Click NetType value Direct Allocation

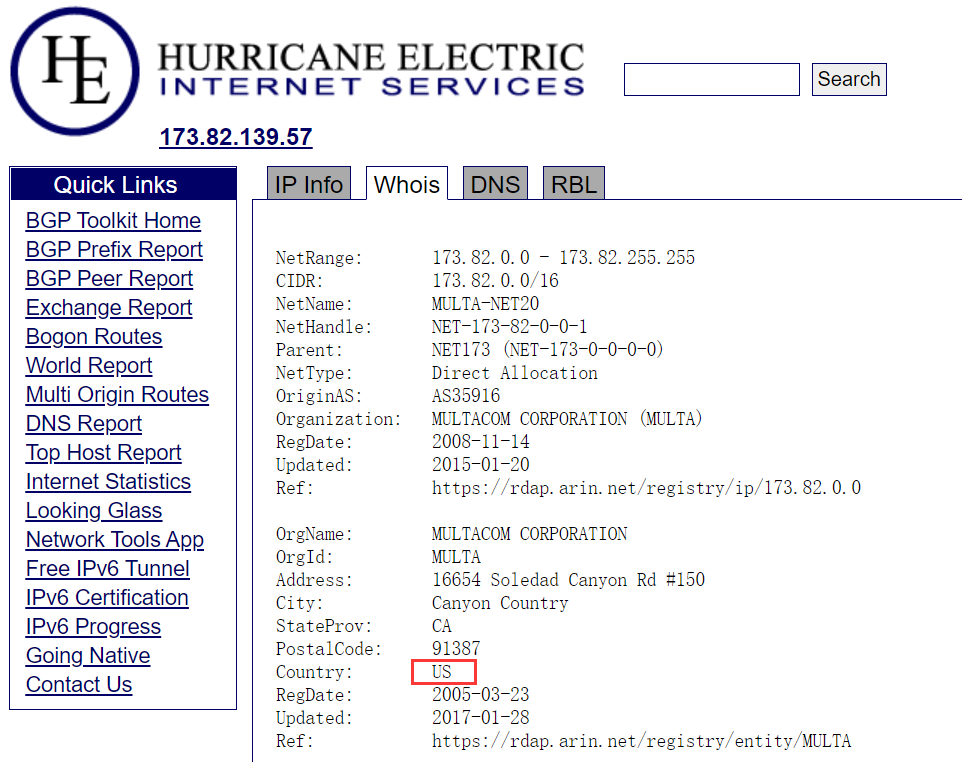(514, 373)
